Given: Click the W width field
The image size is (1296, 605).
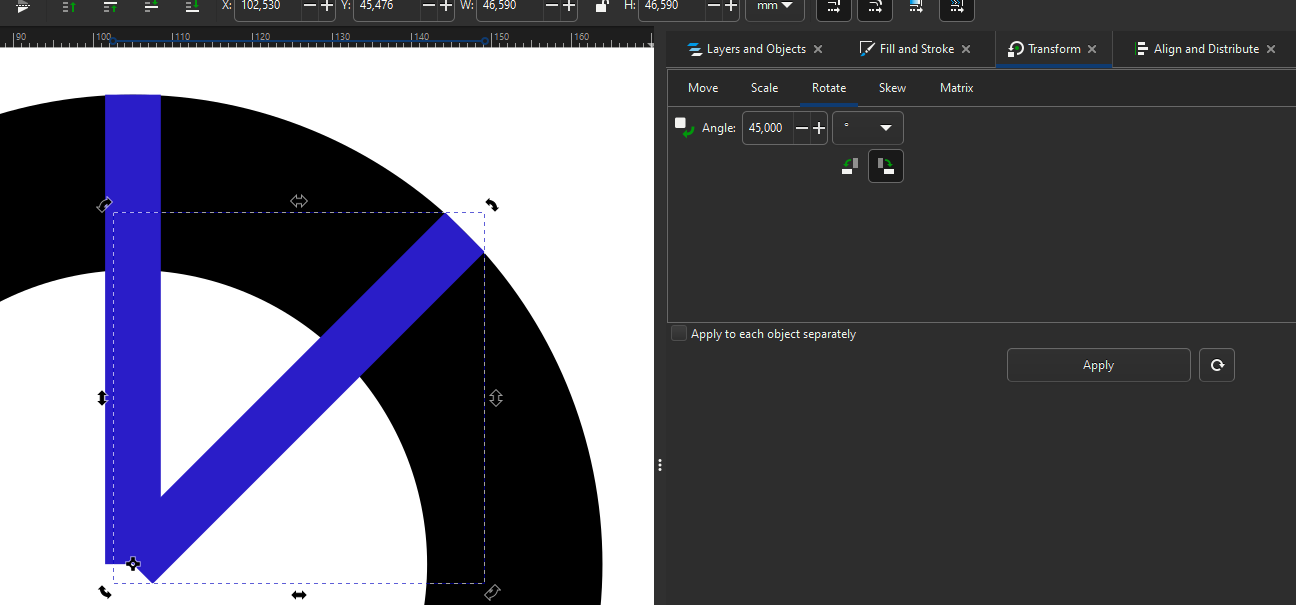Looking at the screenshot, I should pos(510,6).
